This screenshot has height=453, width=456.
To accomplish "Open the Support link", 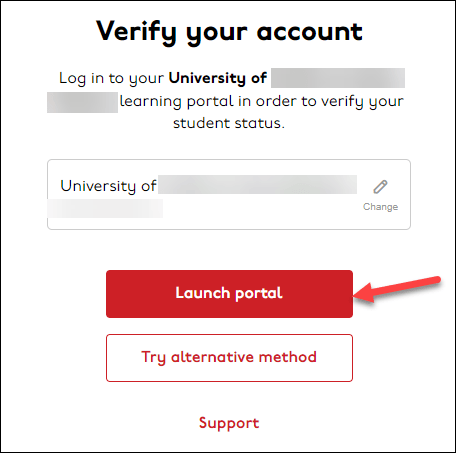I will 229,423.
